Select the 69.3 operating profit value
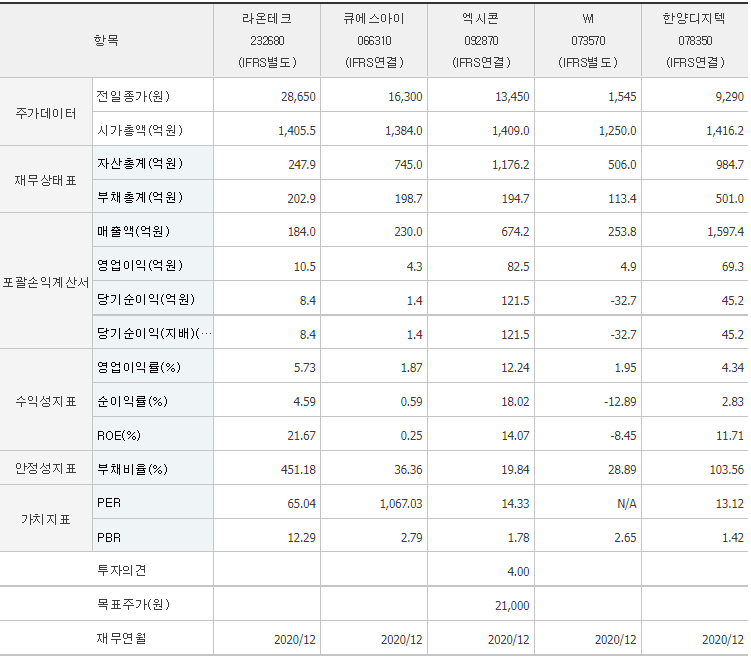751x657 pixels. coord(732,266)
